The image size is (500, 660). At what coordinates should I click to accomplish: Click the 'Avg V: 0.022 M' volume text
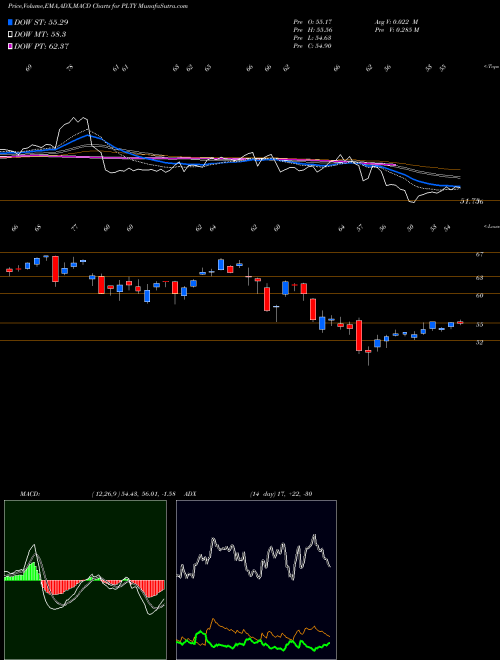coord(396,21)
